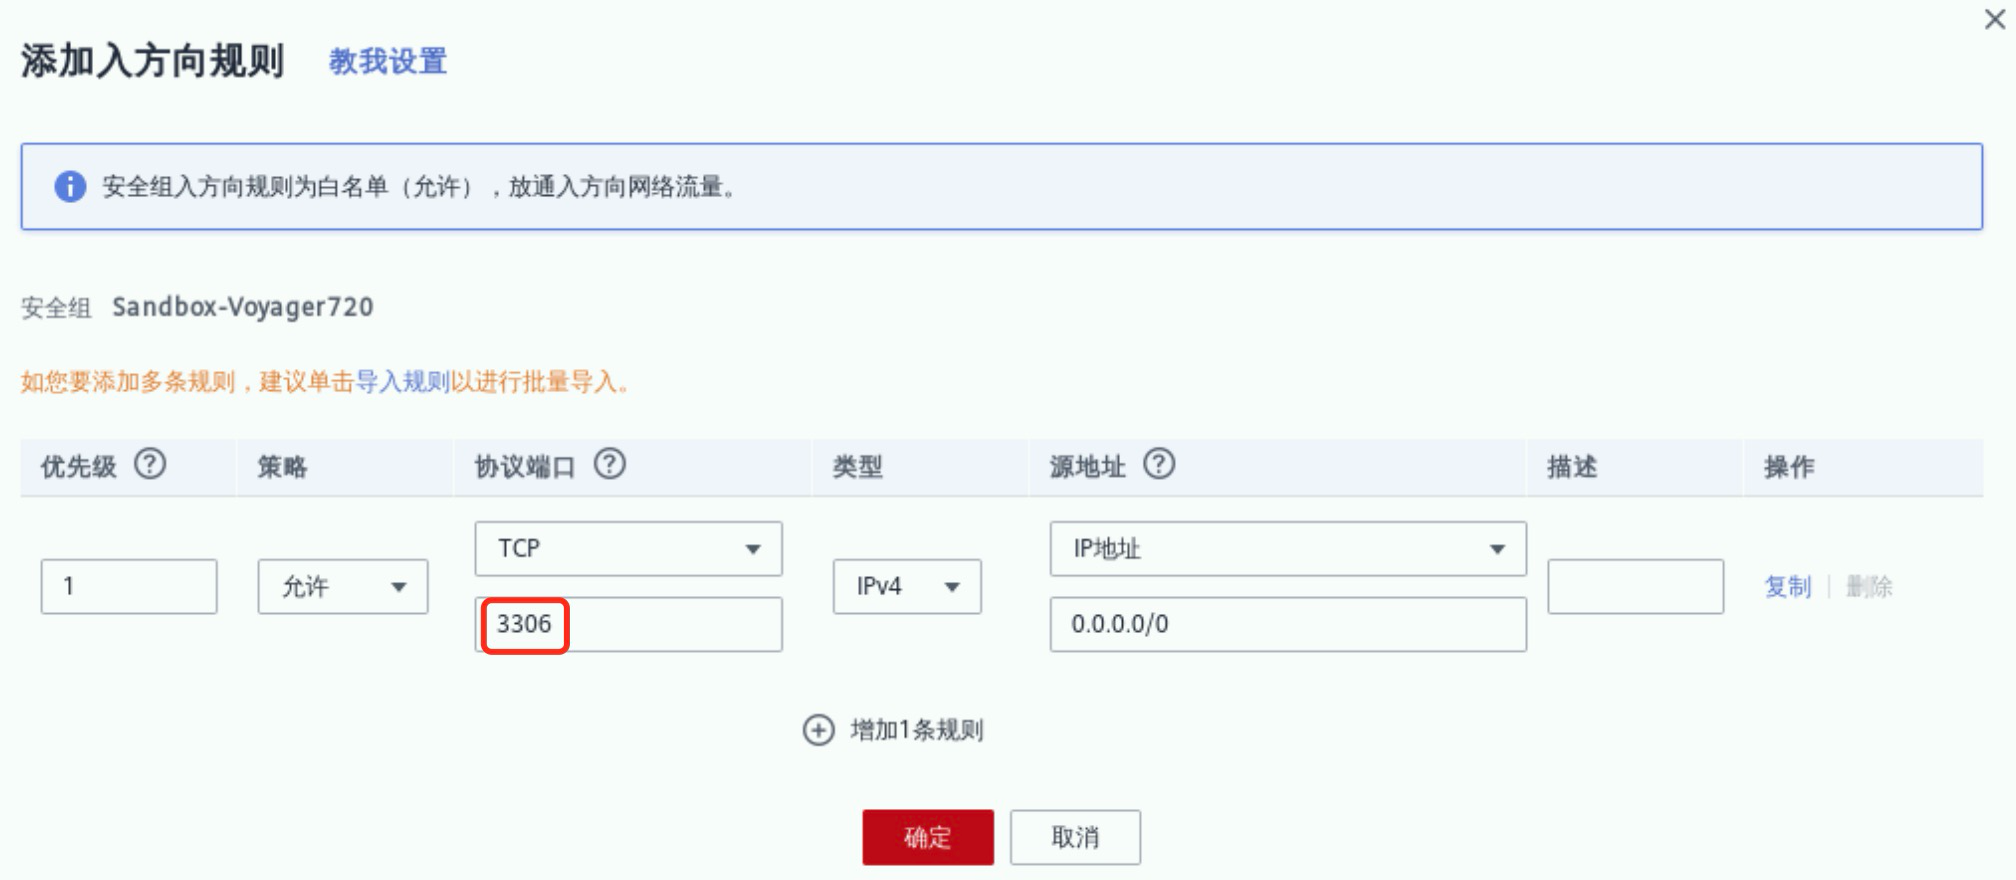This screenshot has height=880, width=2016.
Task: Click the 复制 copy rule link
Action: 1787,587
